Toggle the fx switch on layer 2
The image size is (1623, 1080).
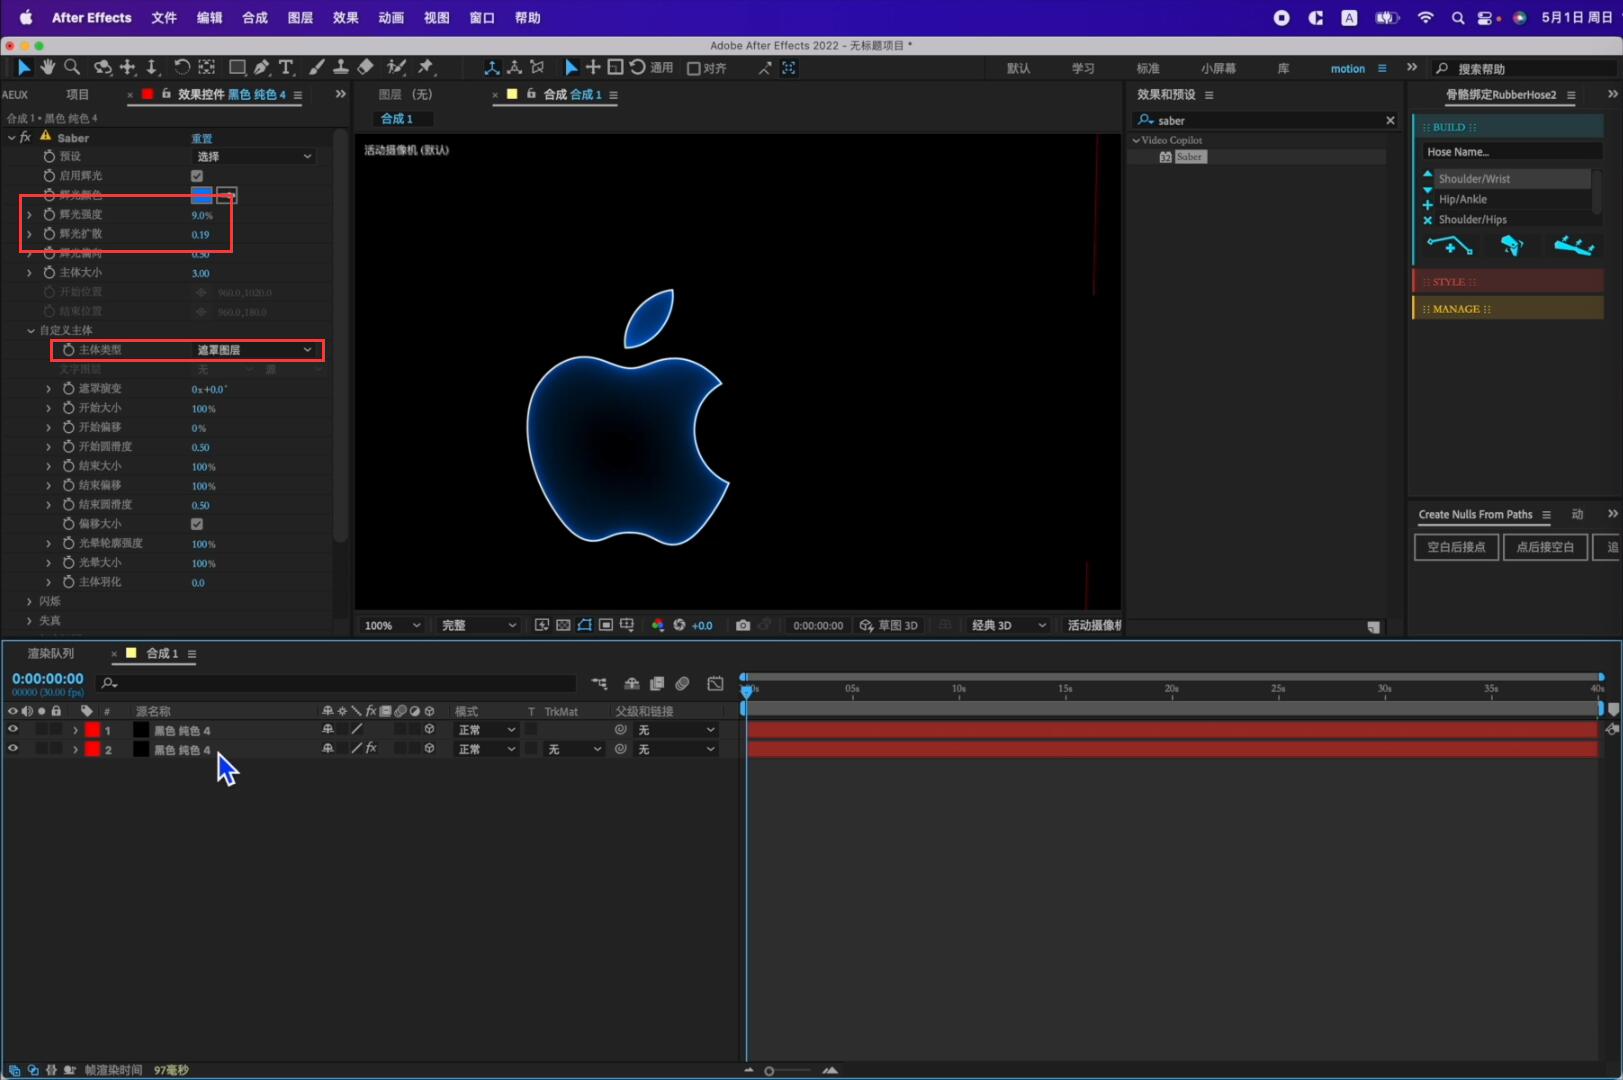pyautogui.click(x=371, y=748)
